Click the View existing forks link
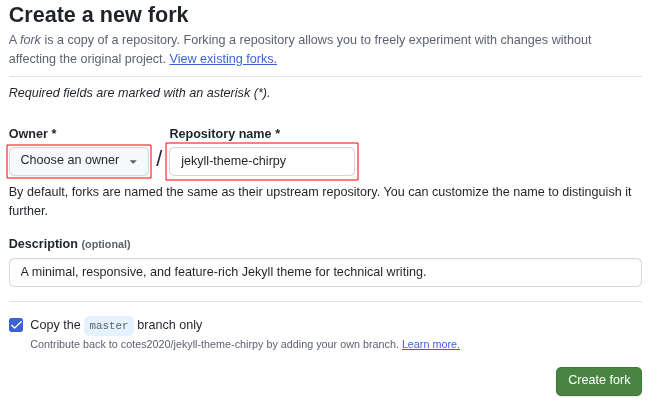The image size is (648, 403). 223,59
